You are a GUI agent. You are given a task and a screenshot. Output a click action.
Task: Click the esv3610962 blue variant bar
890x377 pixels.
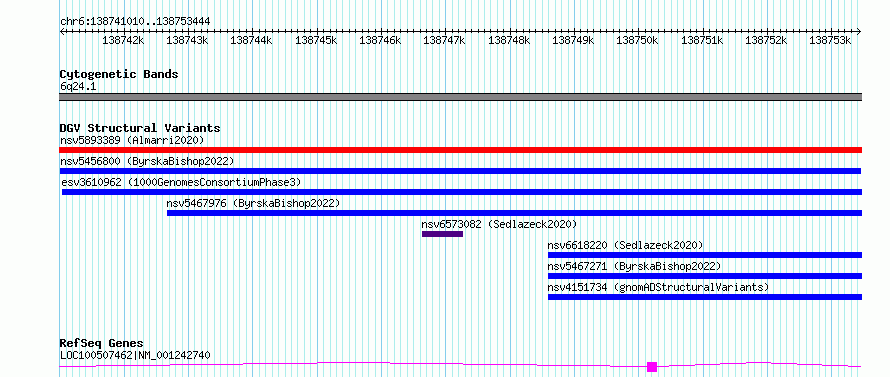point(462,192)
